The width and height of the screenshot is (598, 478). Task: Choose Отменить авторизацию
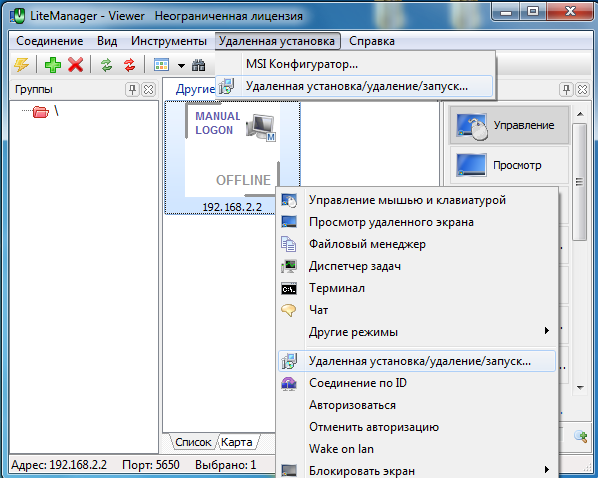pyautogui.click(x=416, y=427)
